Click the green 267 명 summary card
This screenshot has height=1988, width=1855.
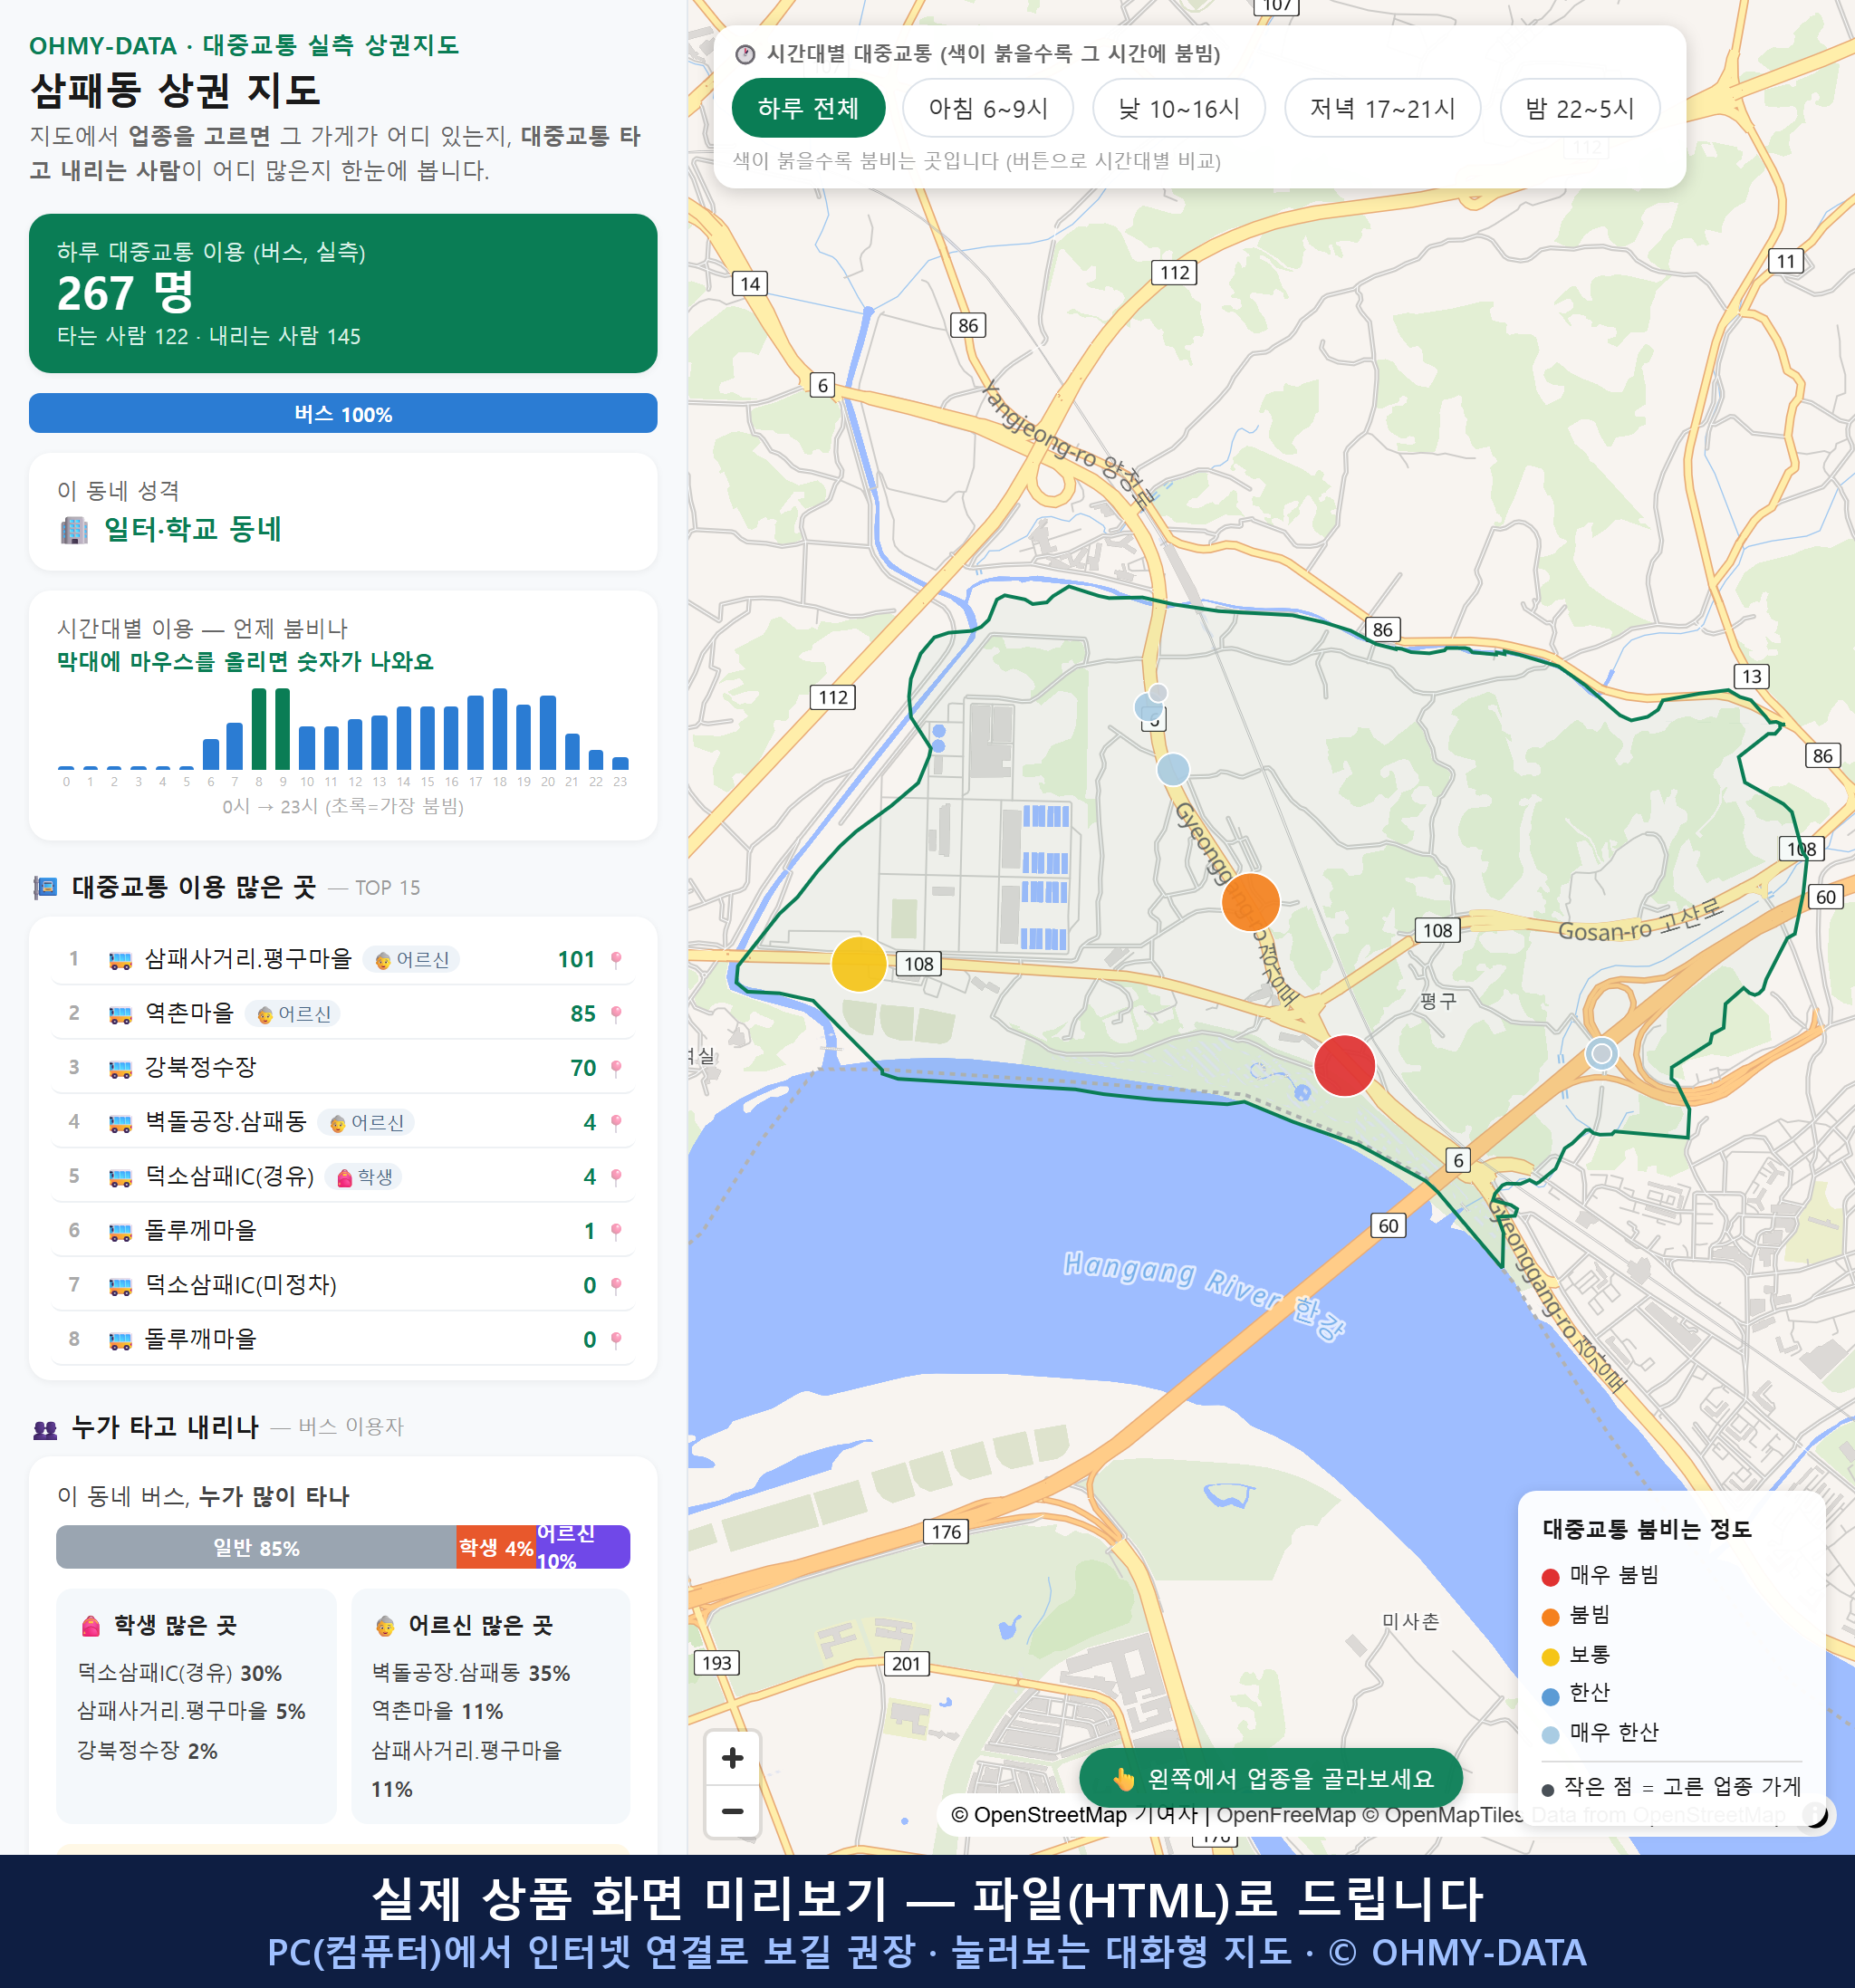point(343,293)
